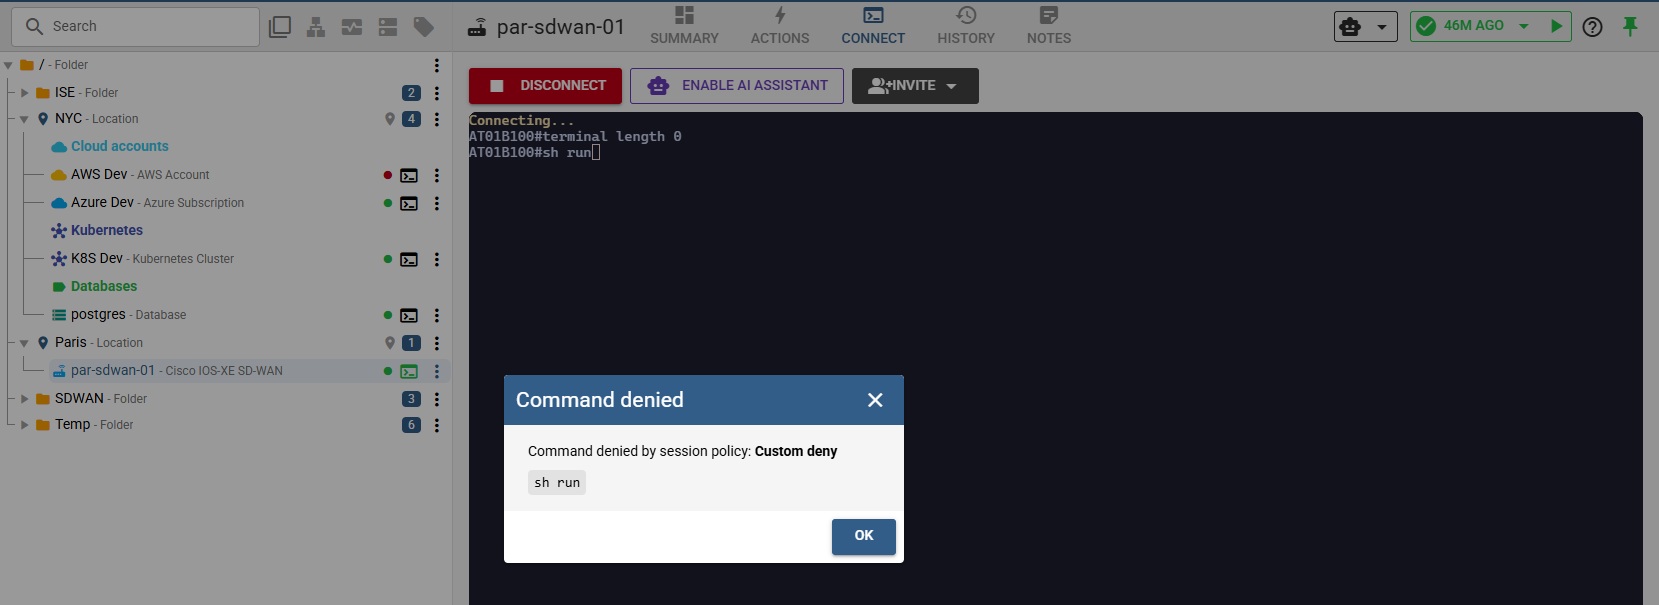Open kebab menu for Paris location
1659x605 pixels.
tap(437, 343)
